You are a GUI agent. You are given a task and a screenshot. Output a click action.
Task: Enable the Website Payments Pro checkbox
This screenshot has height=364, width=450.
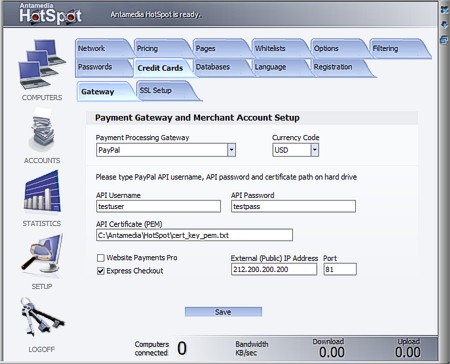[x=101, y=258]
